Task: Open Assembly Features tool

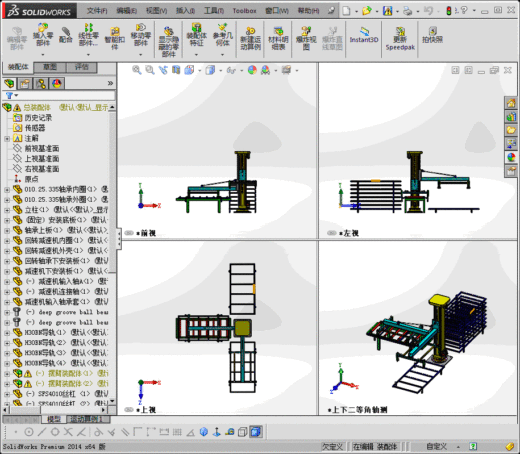Action: click(x=196, y=35)
